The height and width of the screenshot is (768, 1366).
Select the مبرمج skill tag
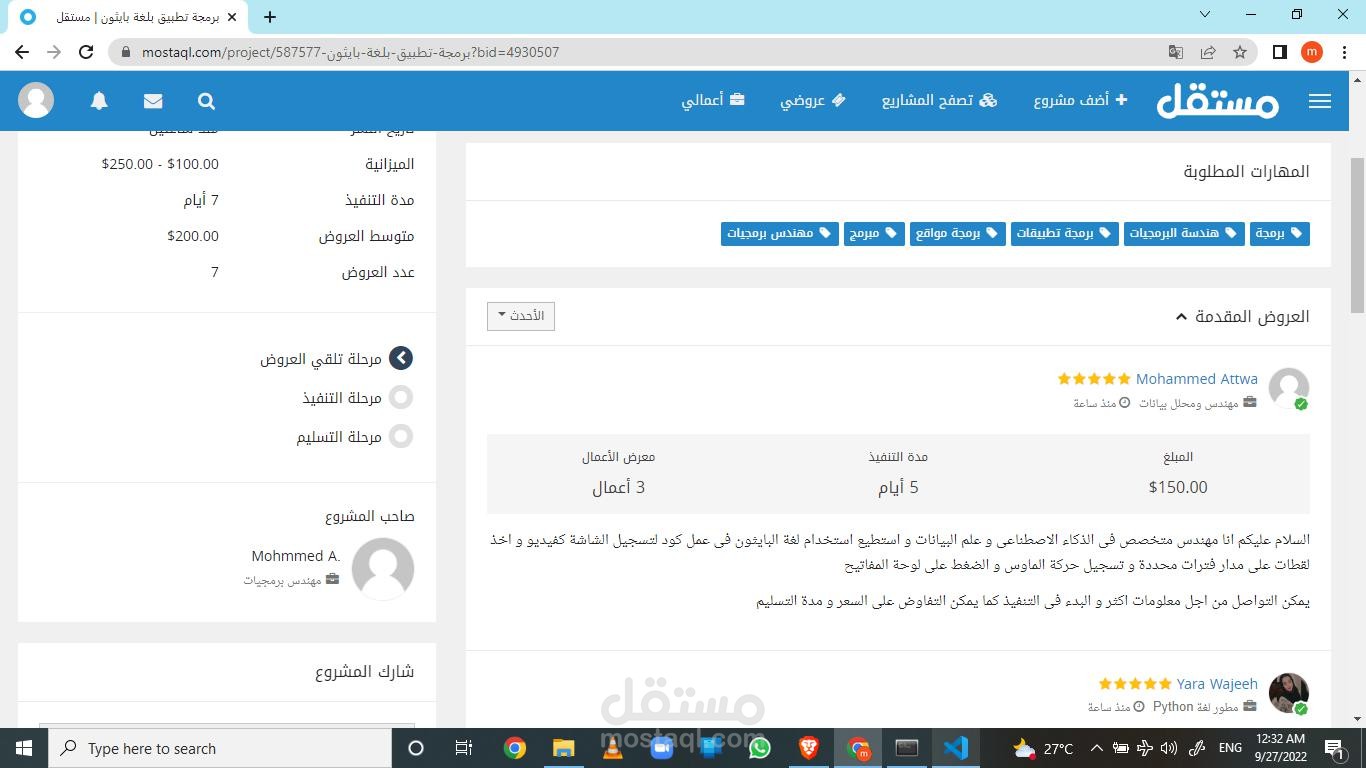(x=874, y=233)
